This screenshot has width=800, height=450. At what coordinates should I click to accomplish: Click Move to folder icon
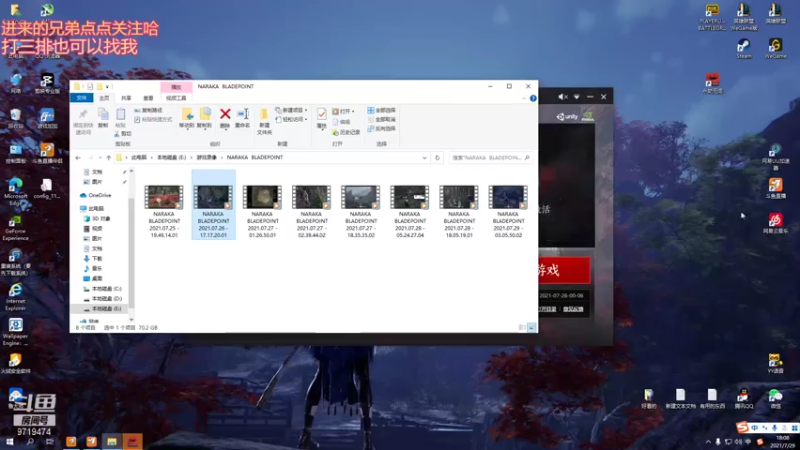(x=187, y=117)
